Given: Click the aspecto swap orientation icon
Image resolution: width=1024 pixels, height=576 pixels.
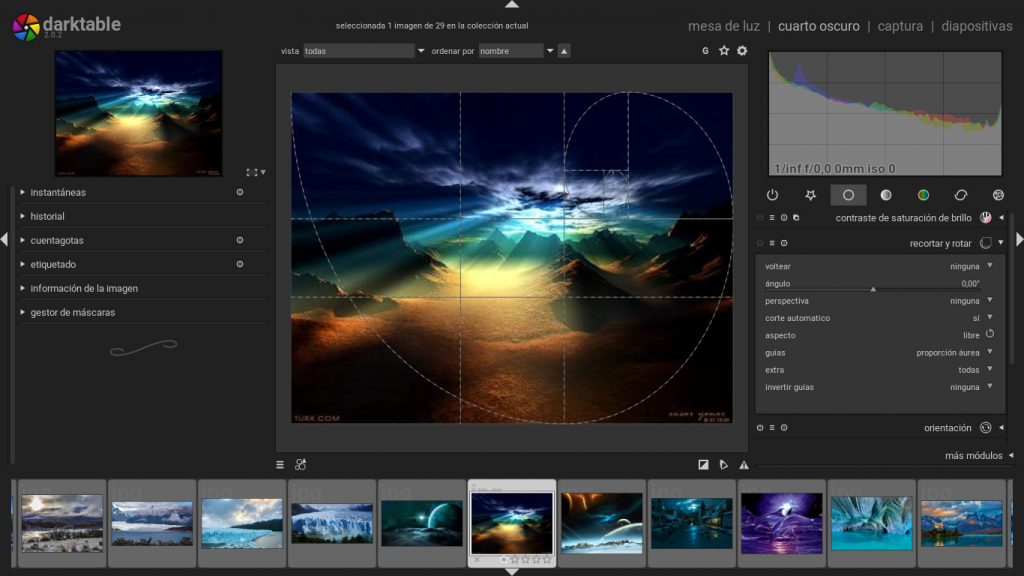Looking at the screenshot, I should pyautogui.click(x=990, y=334).
